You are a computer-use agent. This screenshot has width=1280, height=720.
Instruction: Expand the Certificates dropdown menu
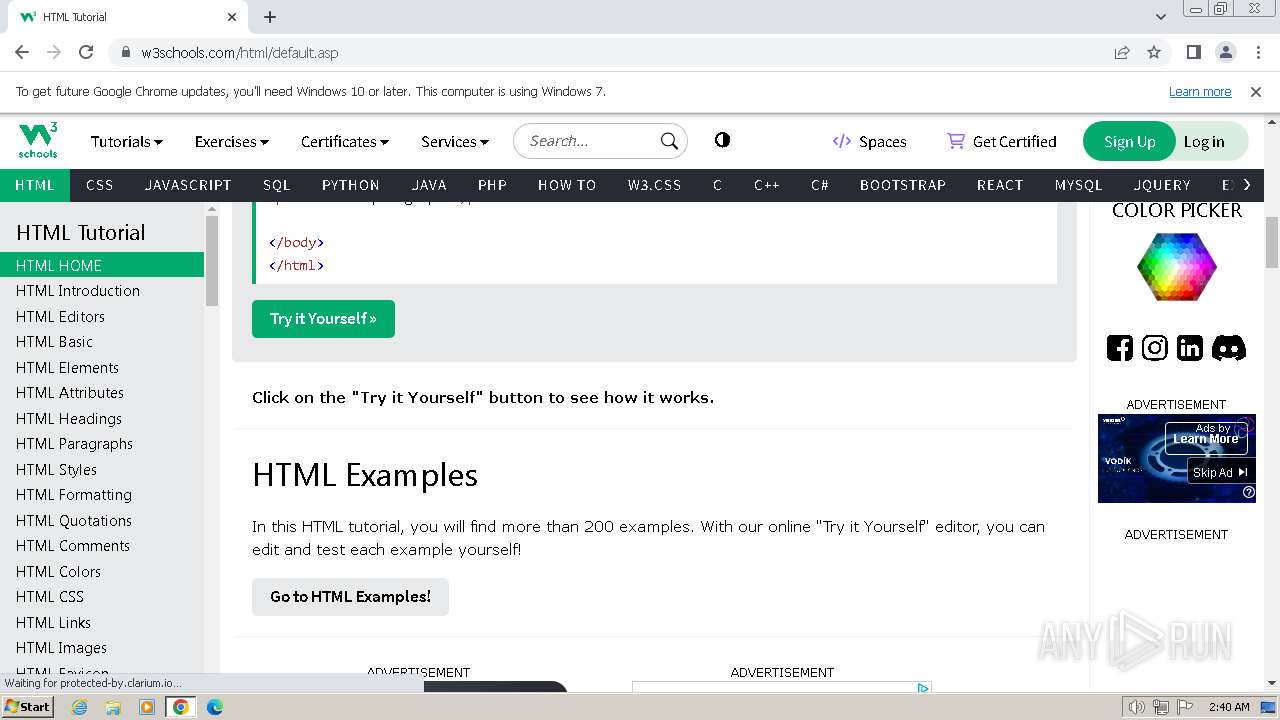(x=345, y=141)
